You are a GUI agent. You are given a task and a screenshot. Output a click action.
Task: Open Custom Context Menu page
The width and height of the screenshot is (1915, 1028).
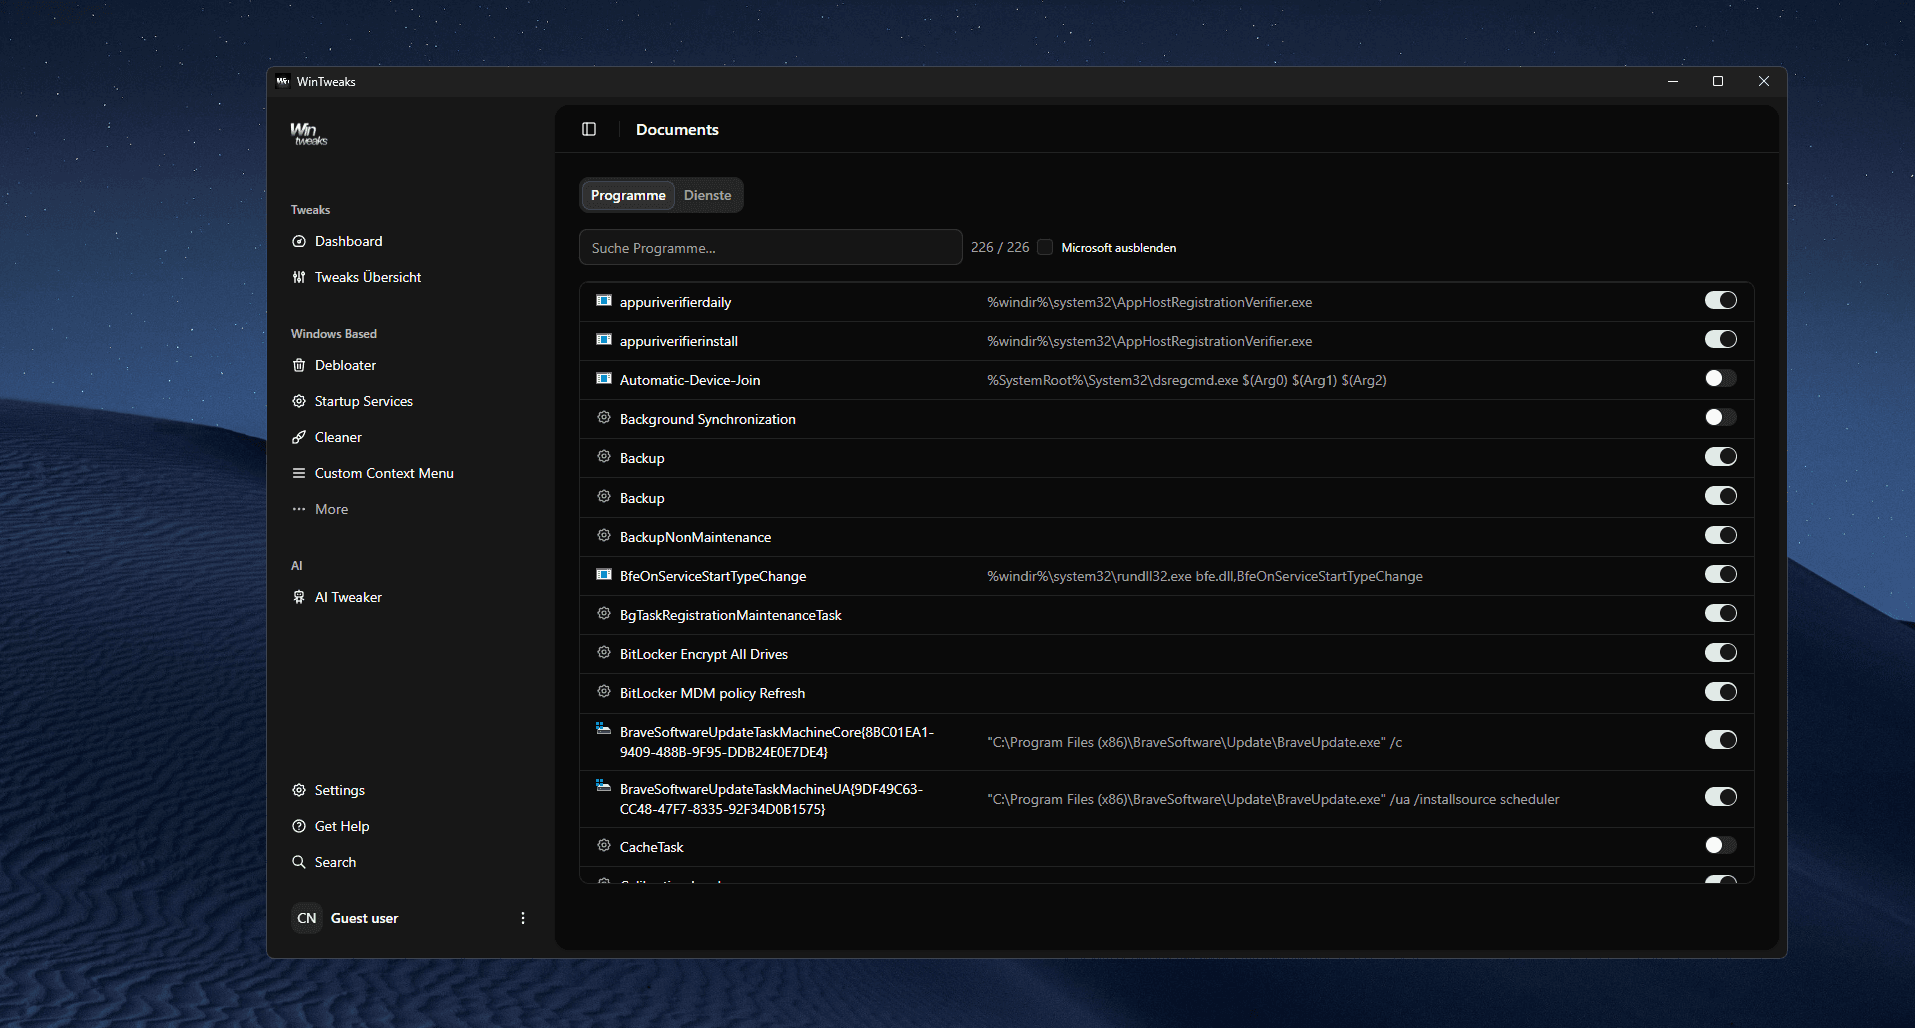pyautogui.click(x=384, y=473)
